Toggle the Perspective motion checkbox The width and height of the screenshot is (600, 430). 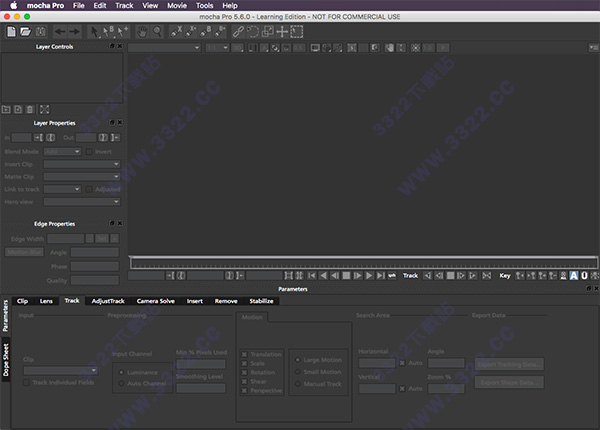[245, 391]
